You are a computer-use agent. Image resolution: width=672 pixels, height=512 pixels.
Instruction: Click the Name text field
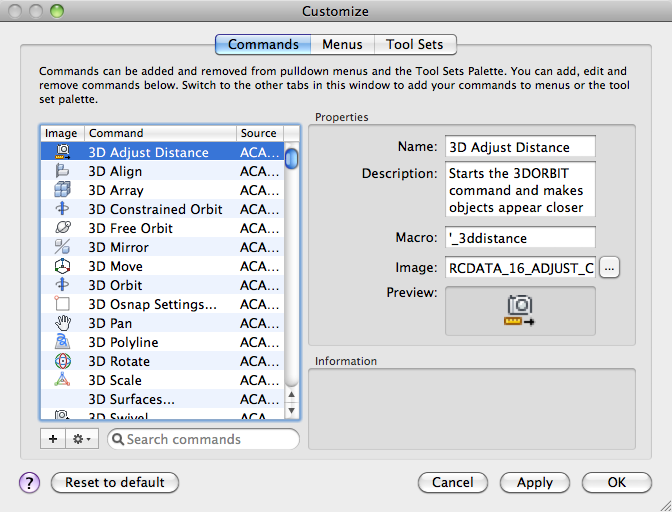[x=520, y=148]
